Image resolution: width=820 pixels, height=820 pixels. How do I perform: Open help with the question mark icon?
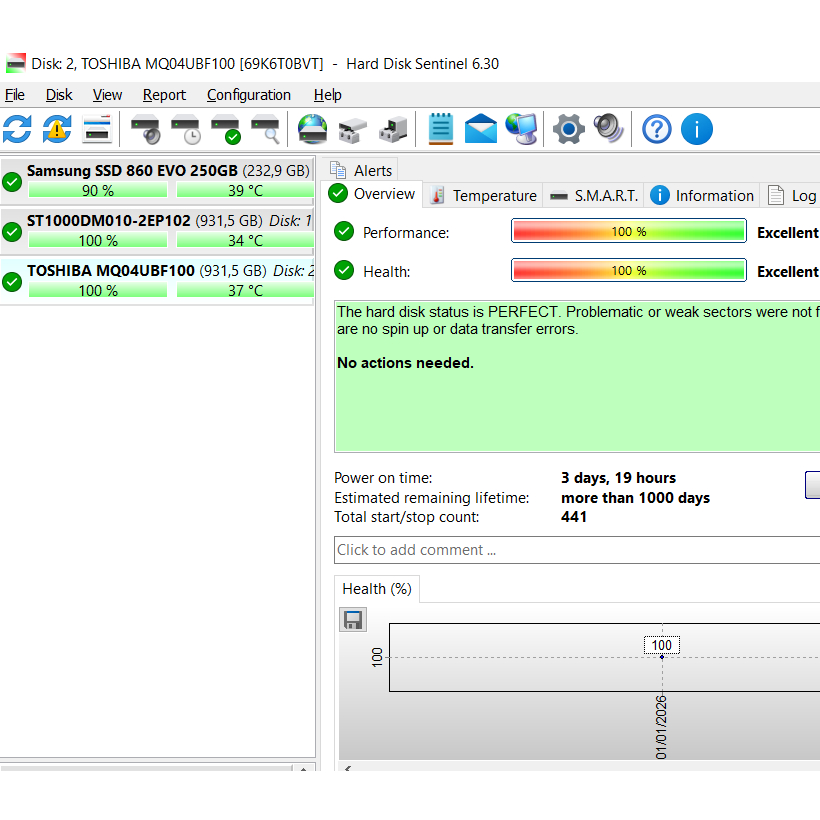pyautogui.click(x=656, y=129)
